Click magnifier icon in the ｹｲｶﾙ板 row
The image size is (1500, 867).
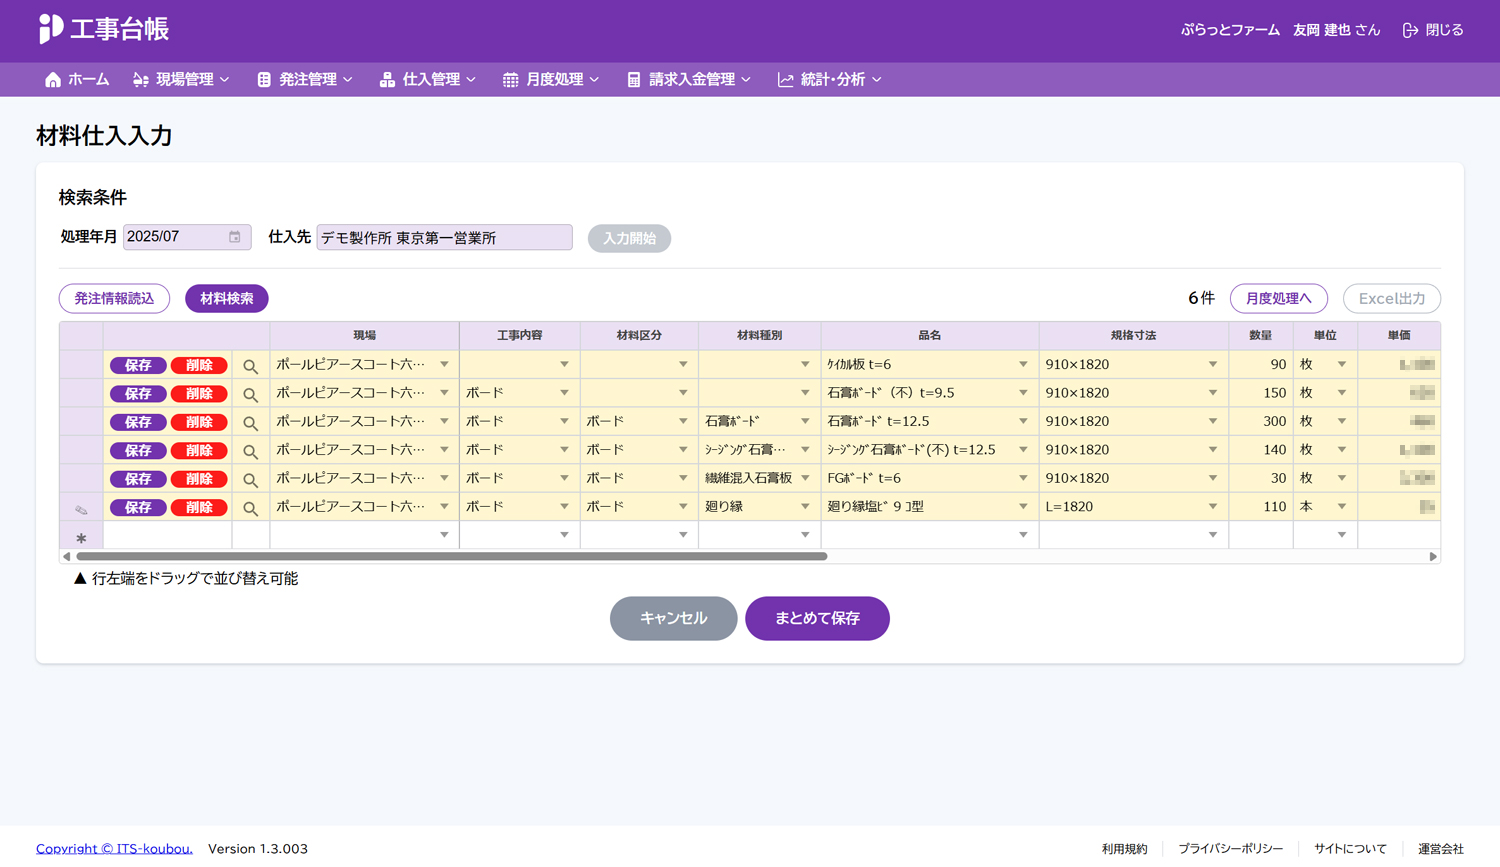click(x=251, y=366)
